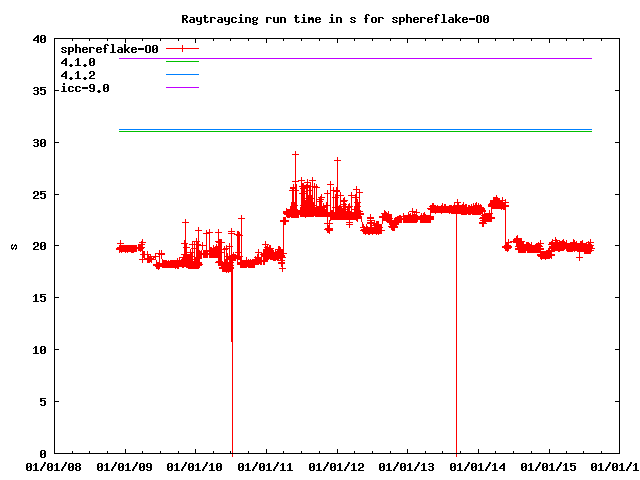640x480 pixels.
Task: Click the 25 tick label on y-axis
Action: point(39,195)
